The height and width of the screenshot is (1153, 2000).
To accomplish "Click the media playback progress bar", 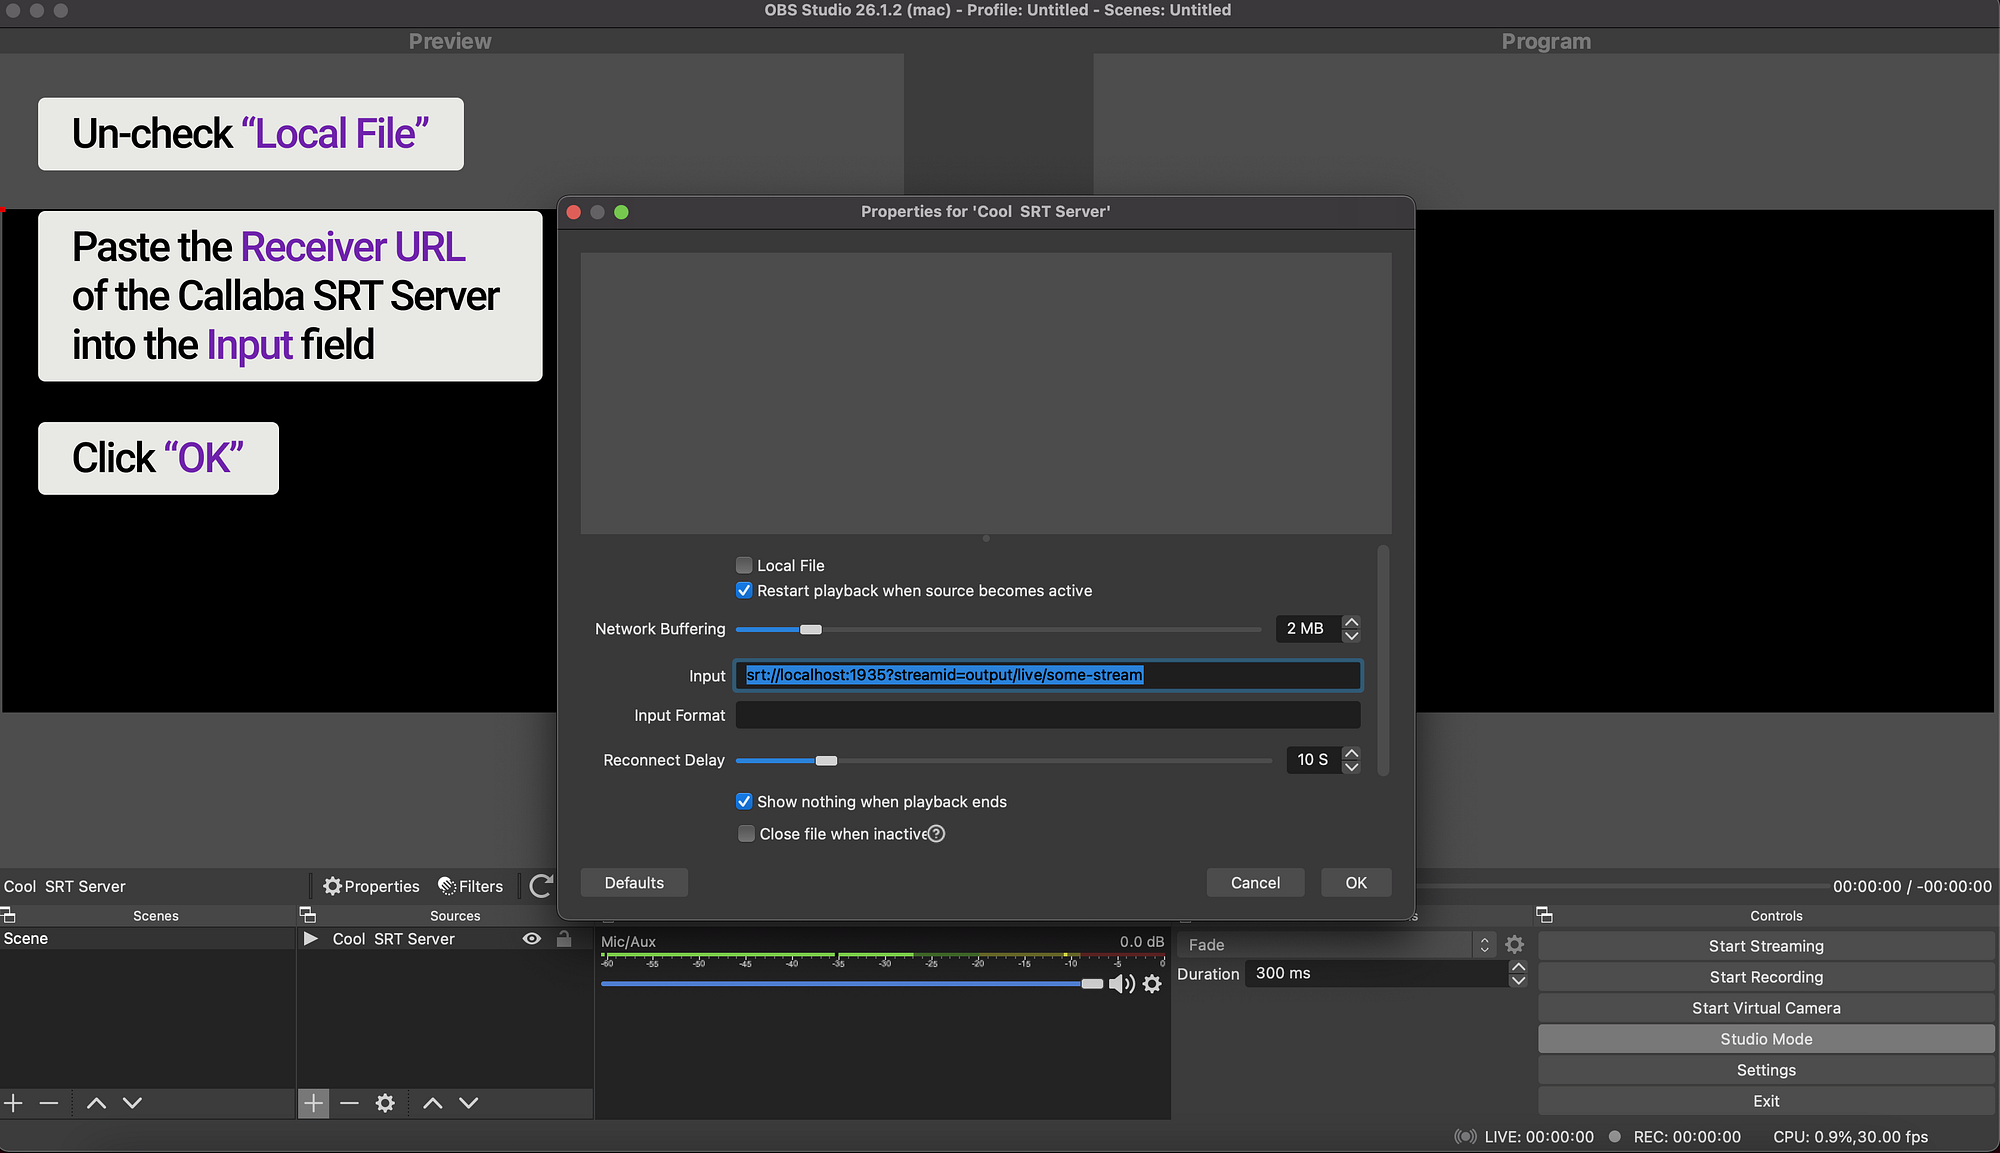I will pos(1622,886).
